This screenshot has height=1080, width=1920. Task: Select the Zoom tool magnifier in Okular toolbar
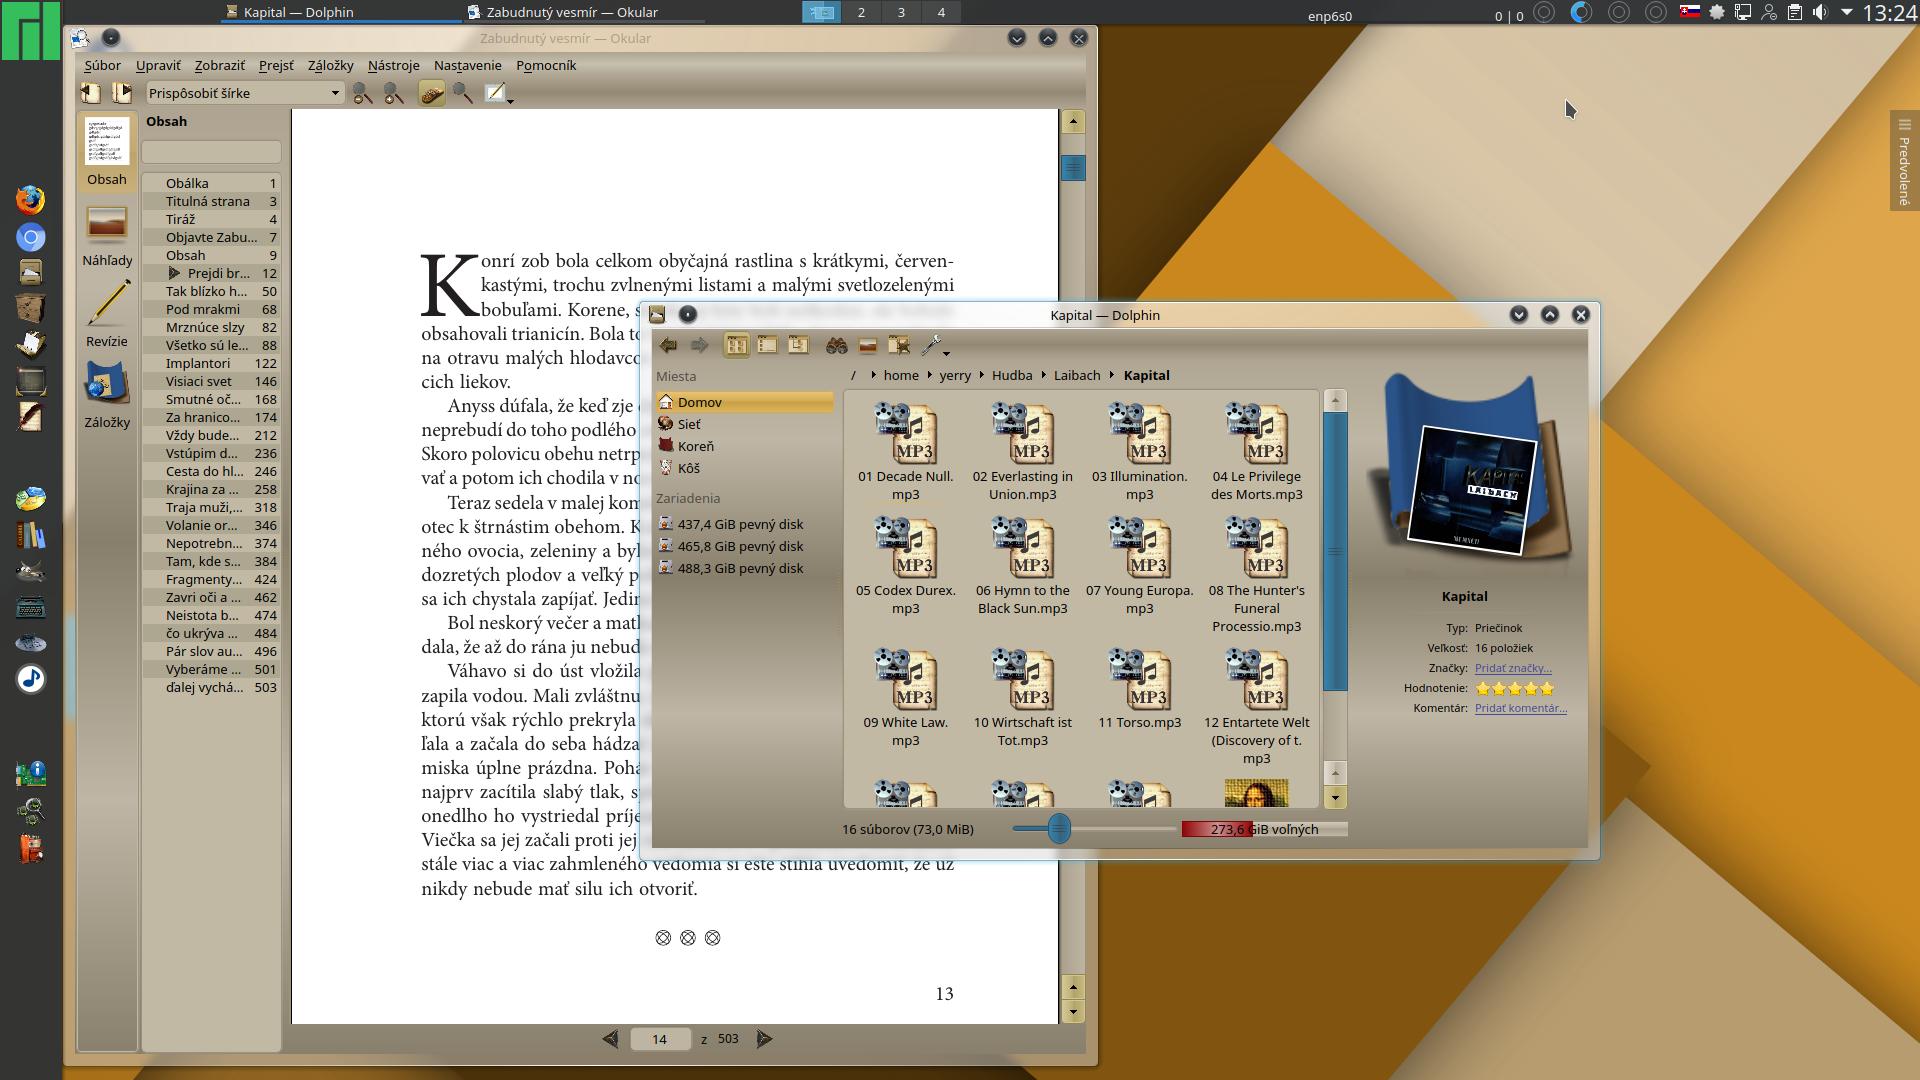pyautogui.click(x=462, y=93)
